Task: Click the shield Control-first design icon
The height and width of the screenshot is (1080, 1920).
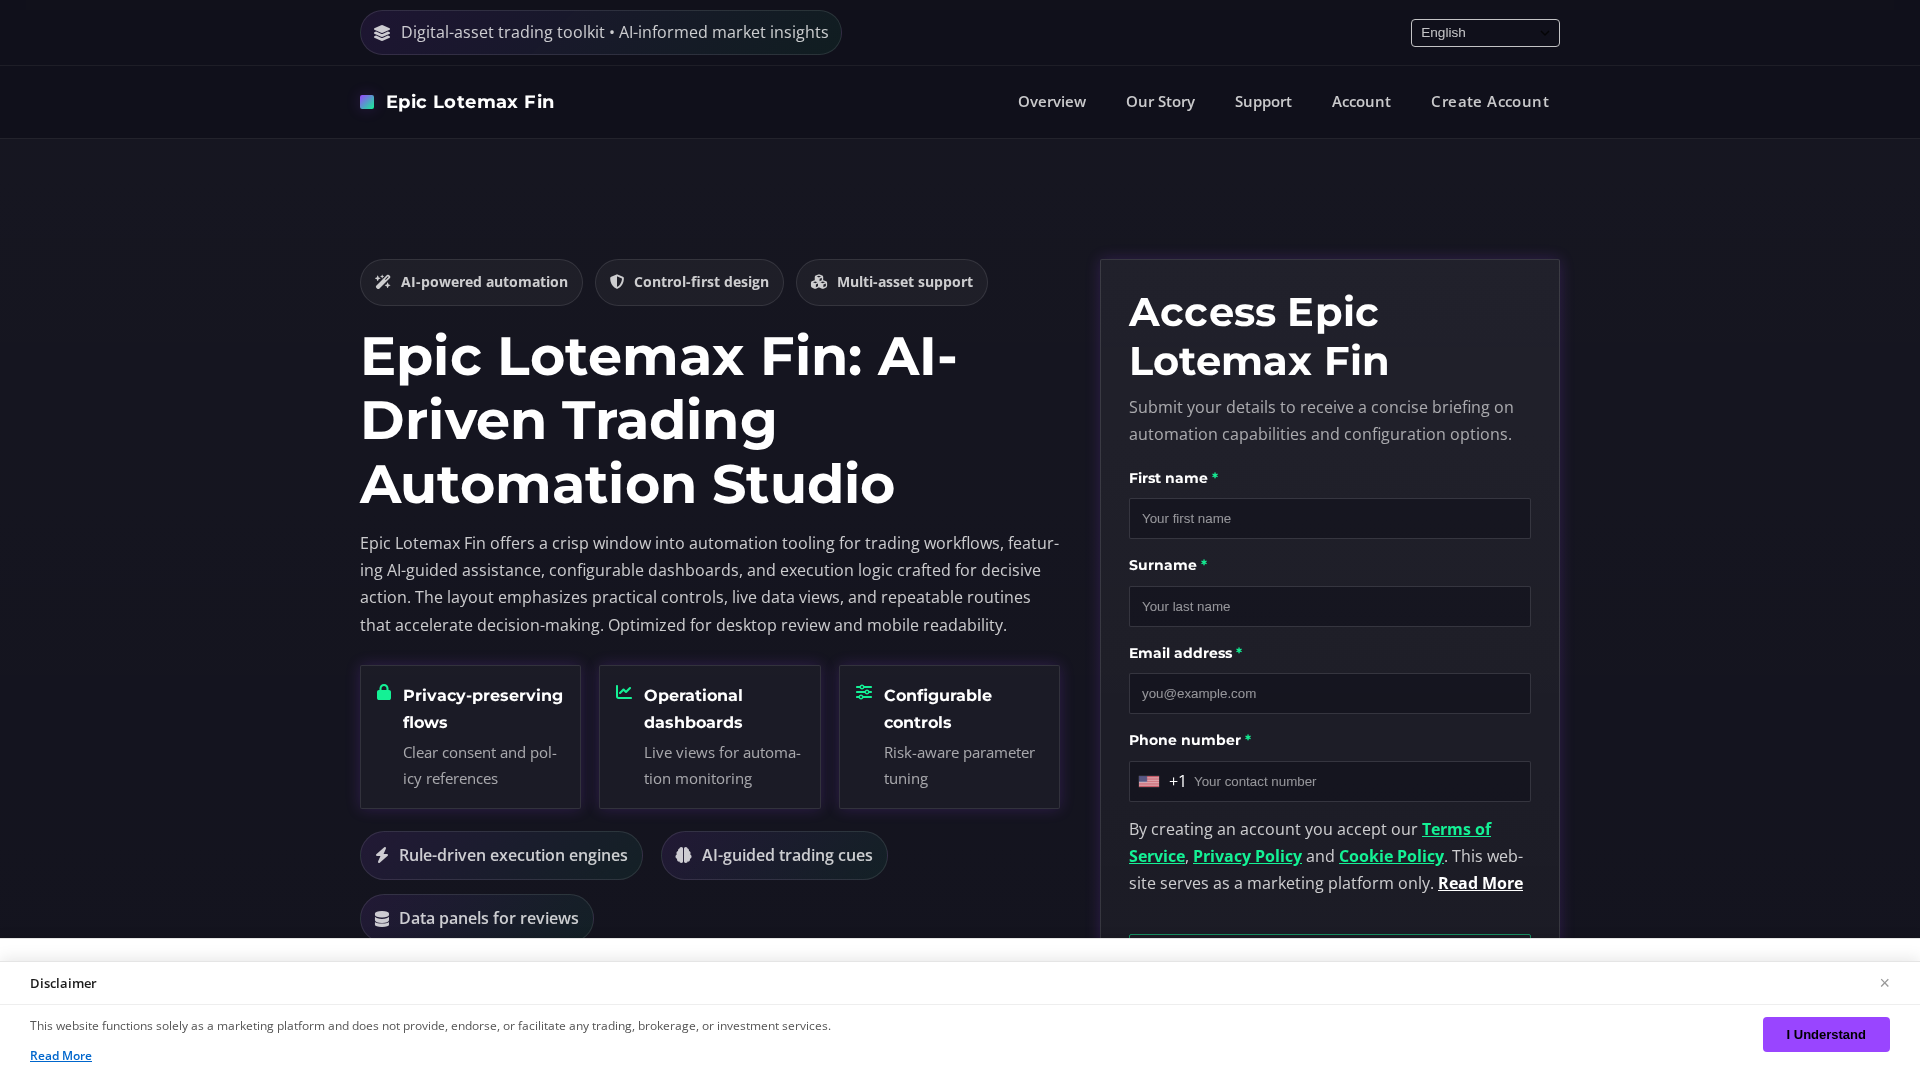Action: 617,282
